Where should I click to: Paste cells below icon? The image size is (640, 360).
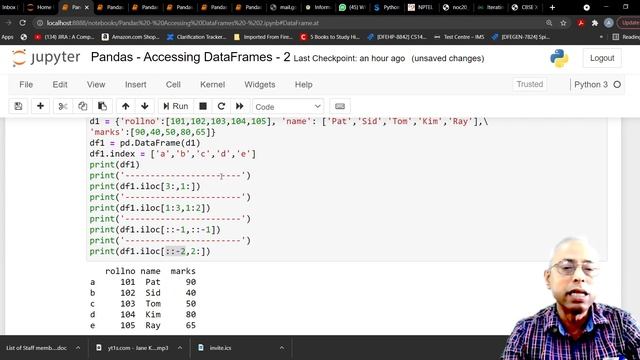102,106
